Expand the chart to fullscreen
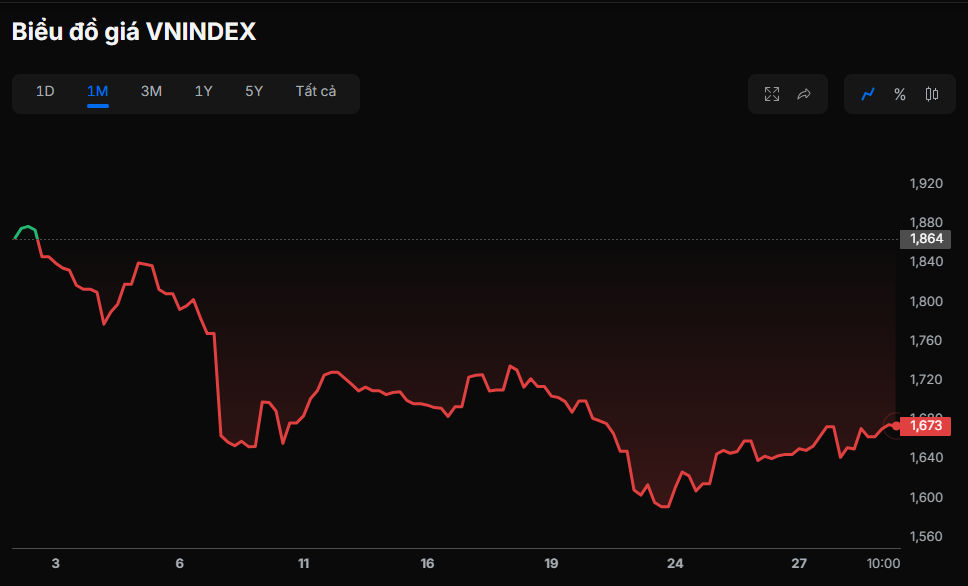This screenshot has height=586, width=968. (771, 93)
